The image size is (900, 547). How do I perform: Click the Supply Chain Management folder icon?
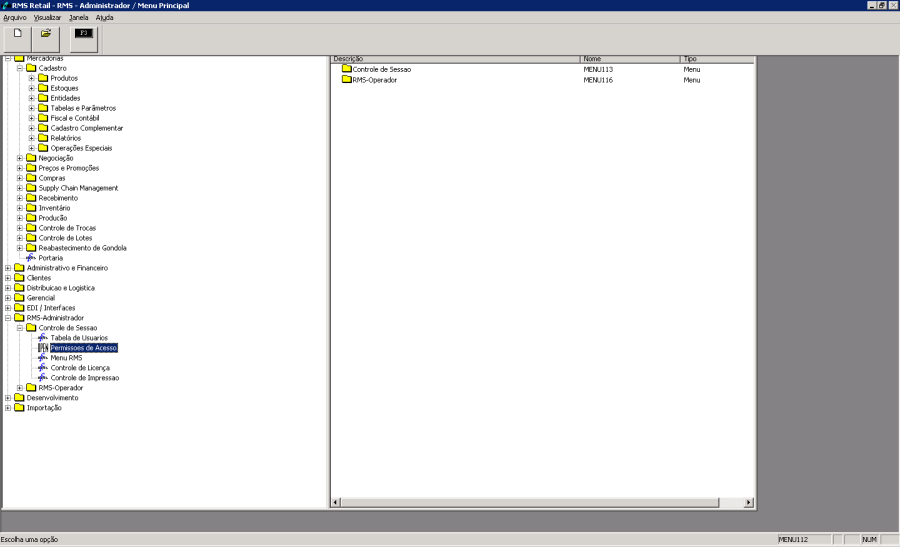click(31, 188)
